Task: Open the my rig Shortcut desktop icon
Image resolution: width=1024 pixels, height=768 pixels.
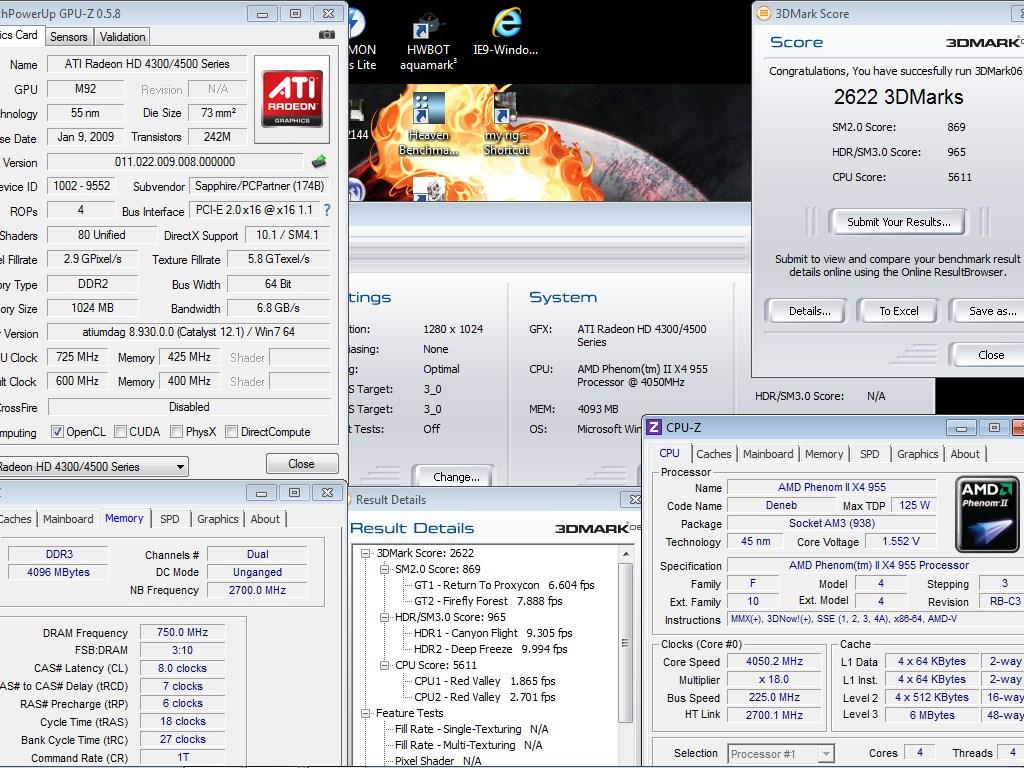Action: point(505,124)
